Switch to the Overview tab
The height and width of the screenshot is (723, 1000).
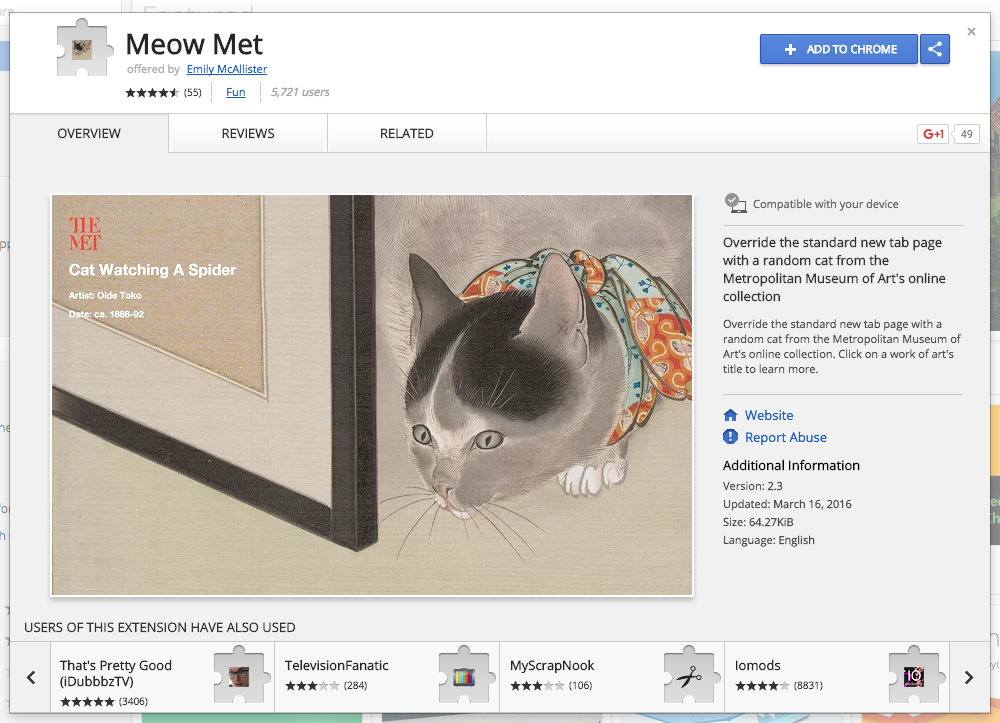tap(89, 133)
